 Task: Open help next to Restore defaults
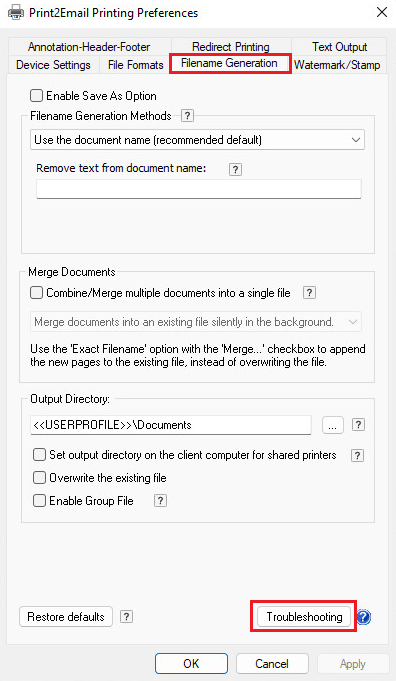coord(126,617)
